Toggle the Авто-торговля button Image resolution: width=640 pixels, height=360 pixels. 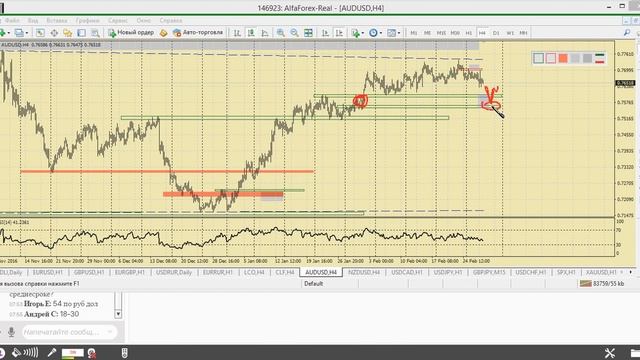198,33
